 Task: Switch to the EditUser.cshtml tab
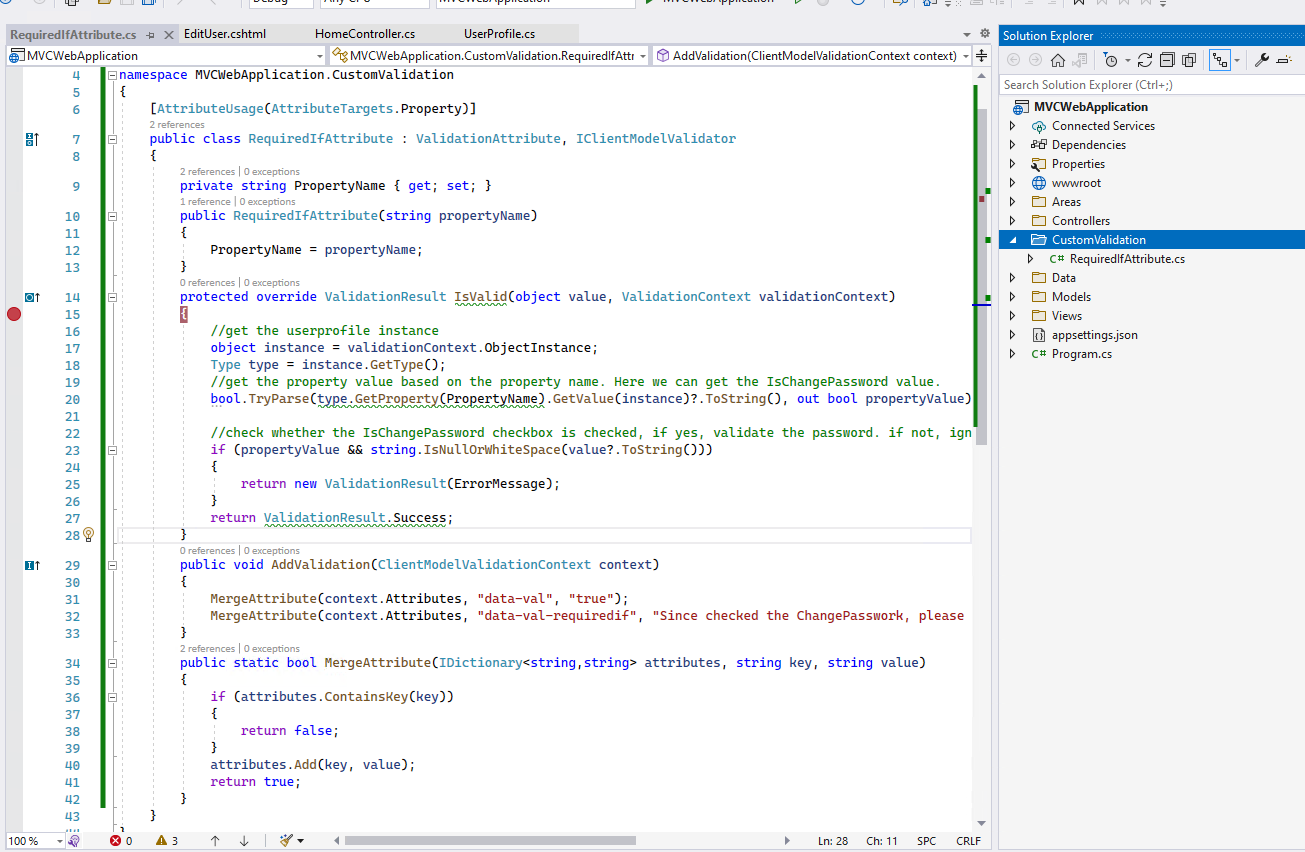point(224,34)
